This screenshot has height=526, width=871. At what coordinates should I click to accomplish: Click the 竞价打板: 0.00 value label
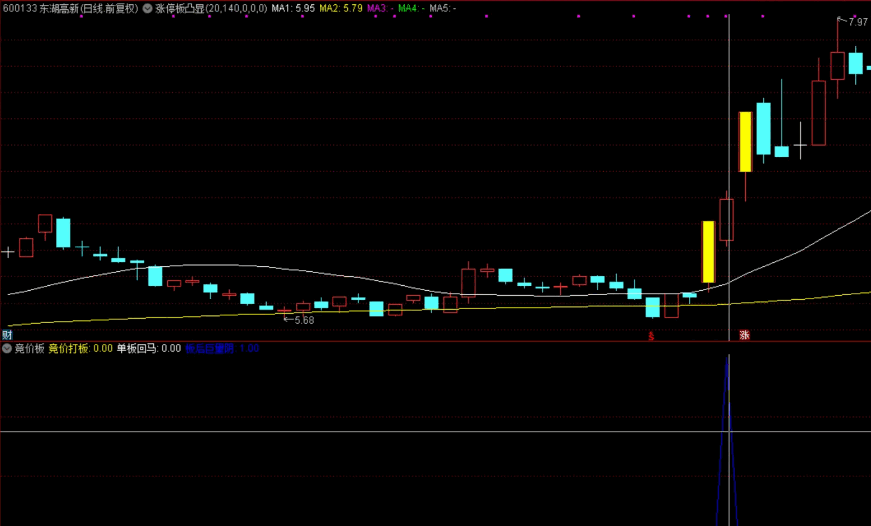tap(81, 349)
